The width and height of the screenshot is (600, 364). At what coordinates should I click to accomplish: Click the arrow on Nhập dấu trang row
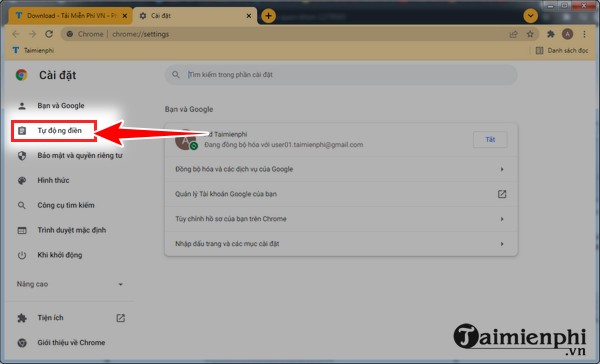[x=502, y=244]
